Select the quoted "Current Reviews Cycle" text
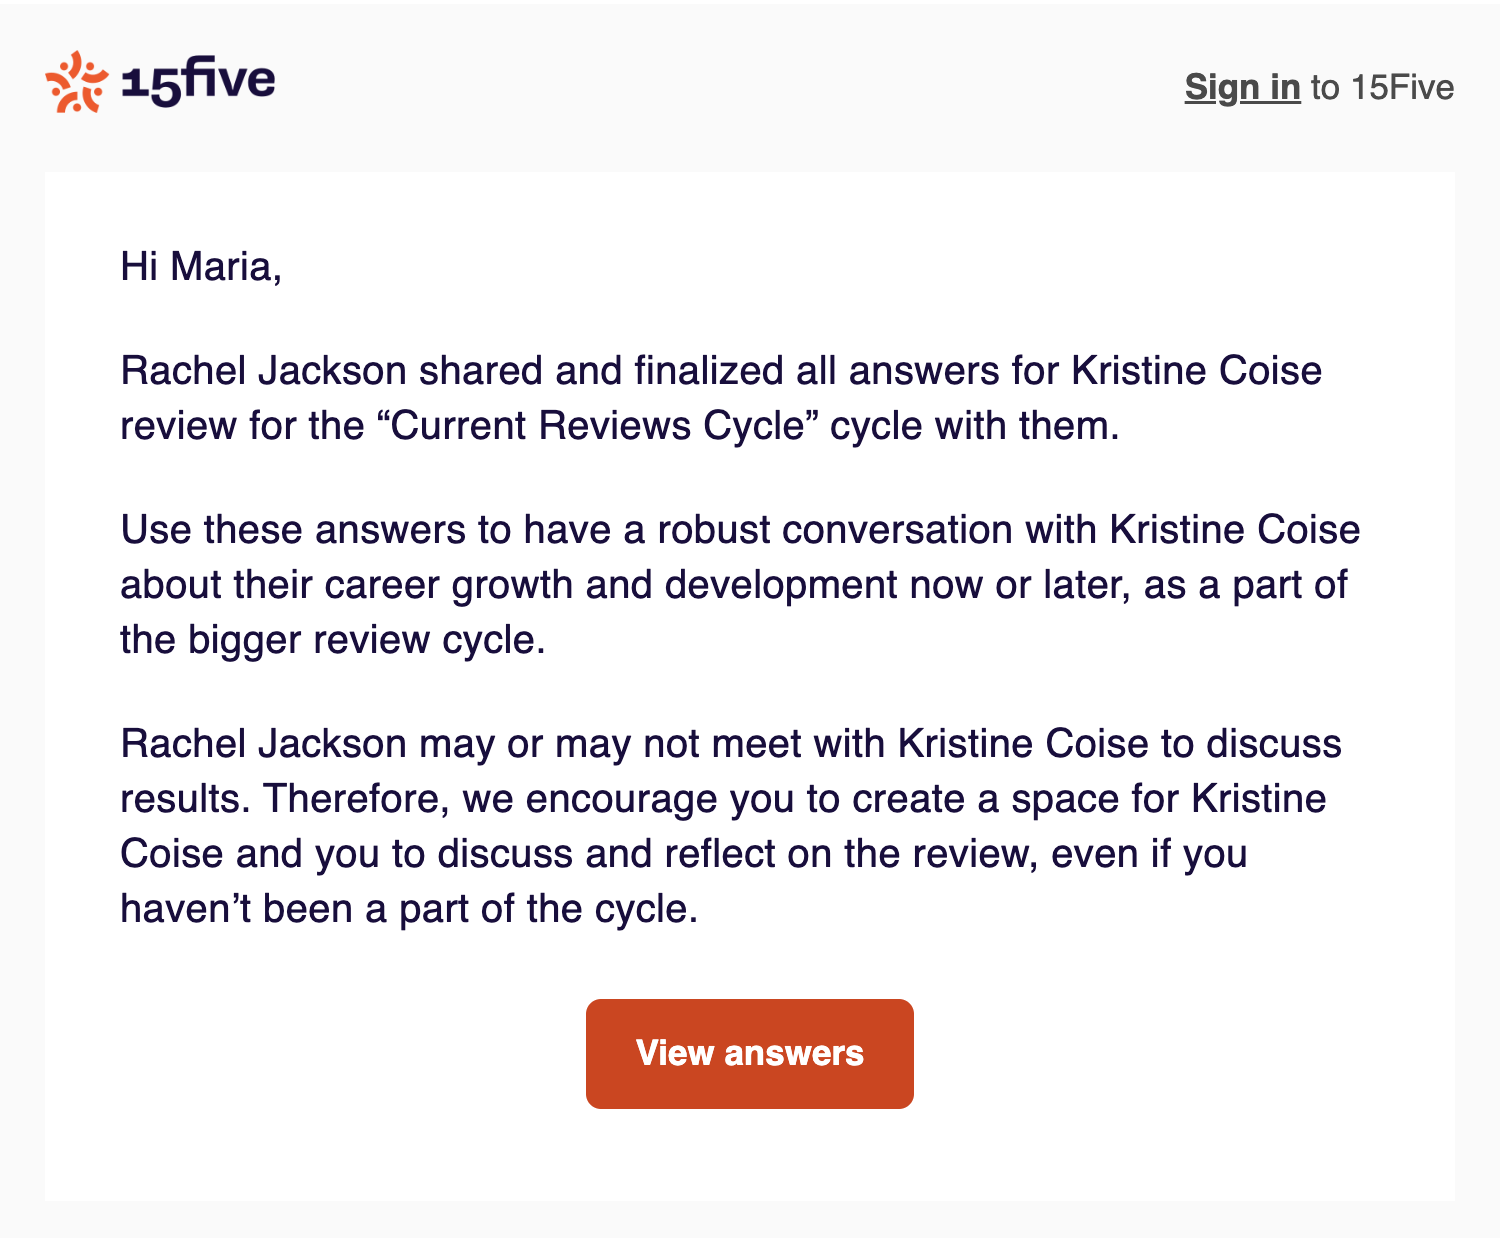This screenshot has height=1238, width=1500. pyautogui.click(x=598, y=426)
